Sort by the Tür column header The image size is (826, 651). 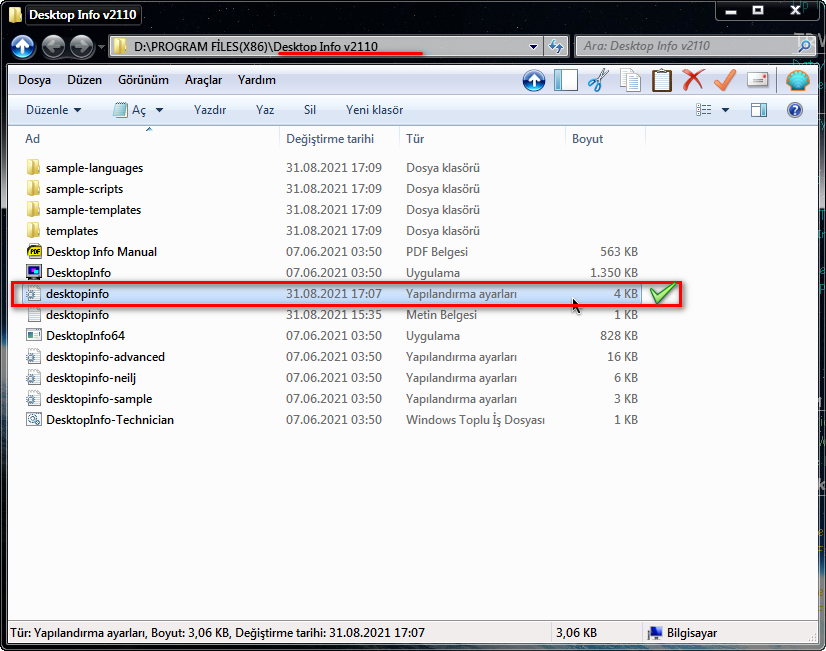click(482, 139)
